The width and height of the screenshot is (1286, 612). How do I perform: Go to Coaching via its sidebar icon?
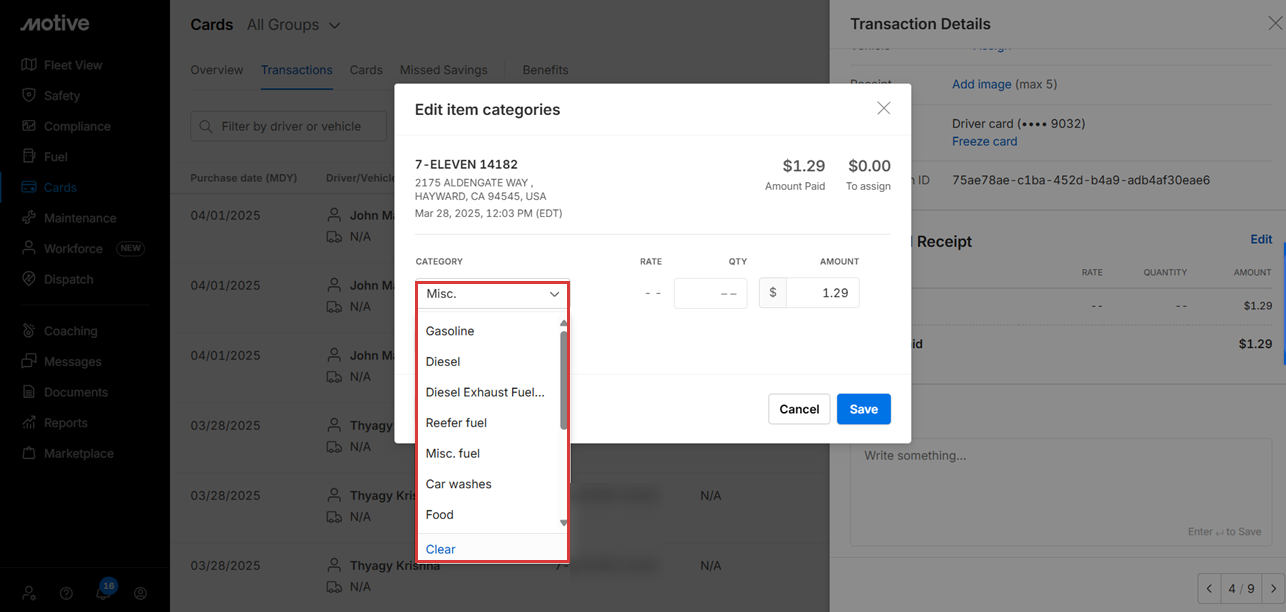[x=29, y=331]
